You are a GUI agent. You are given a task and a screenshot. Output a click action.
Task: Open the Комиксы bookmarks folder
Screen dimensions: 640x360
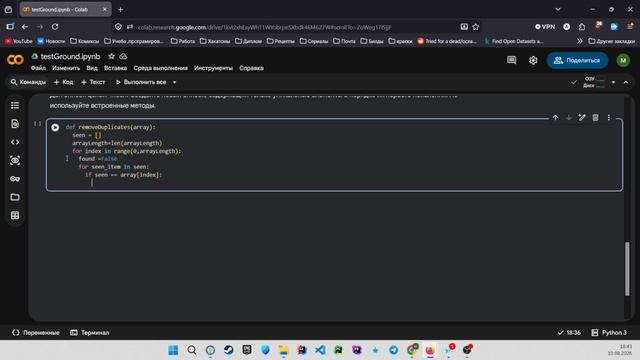[84, 41]
